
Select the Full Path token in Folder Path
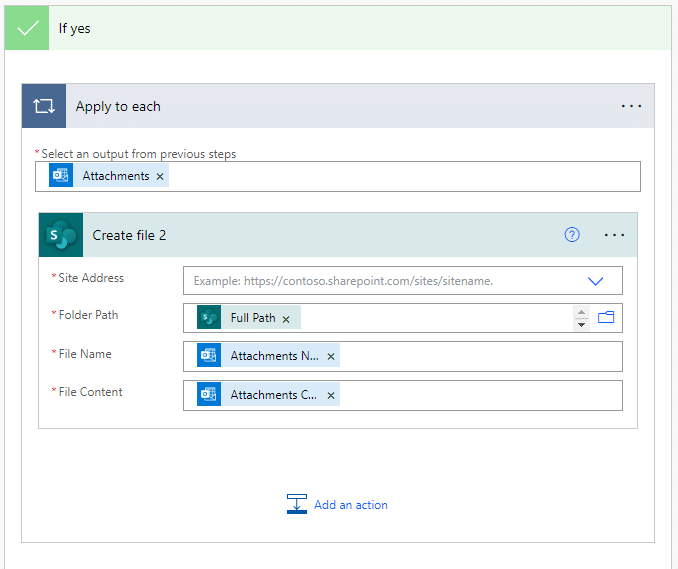pyautogui.click(x=252, y=318)
